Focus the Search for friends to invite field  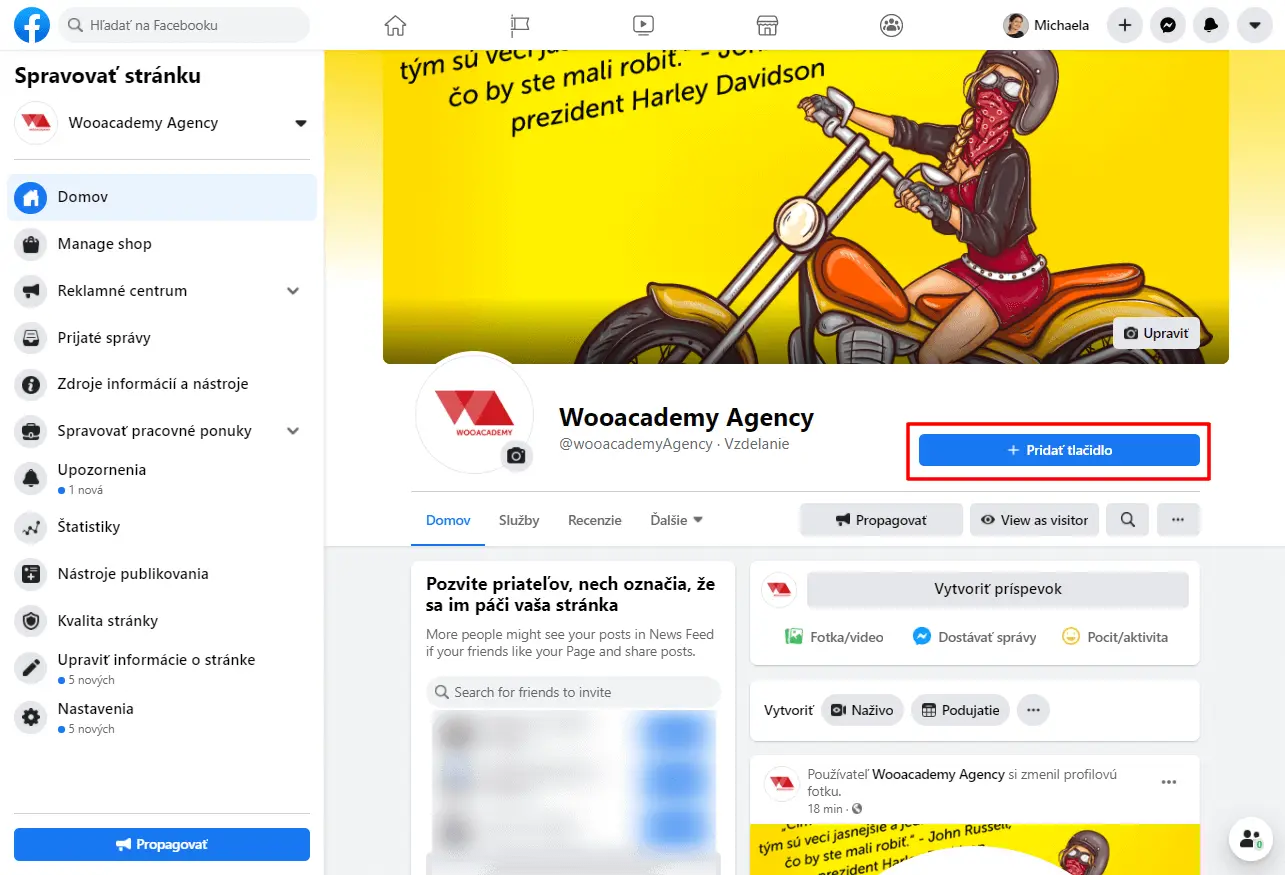pos(573,692)
